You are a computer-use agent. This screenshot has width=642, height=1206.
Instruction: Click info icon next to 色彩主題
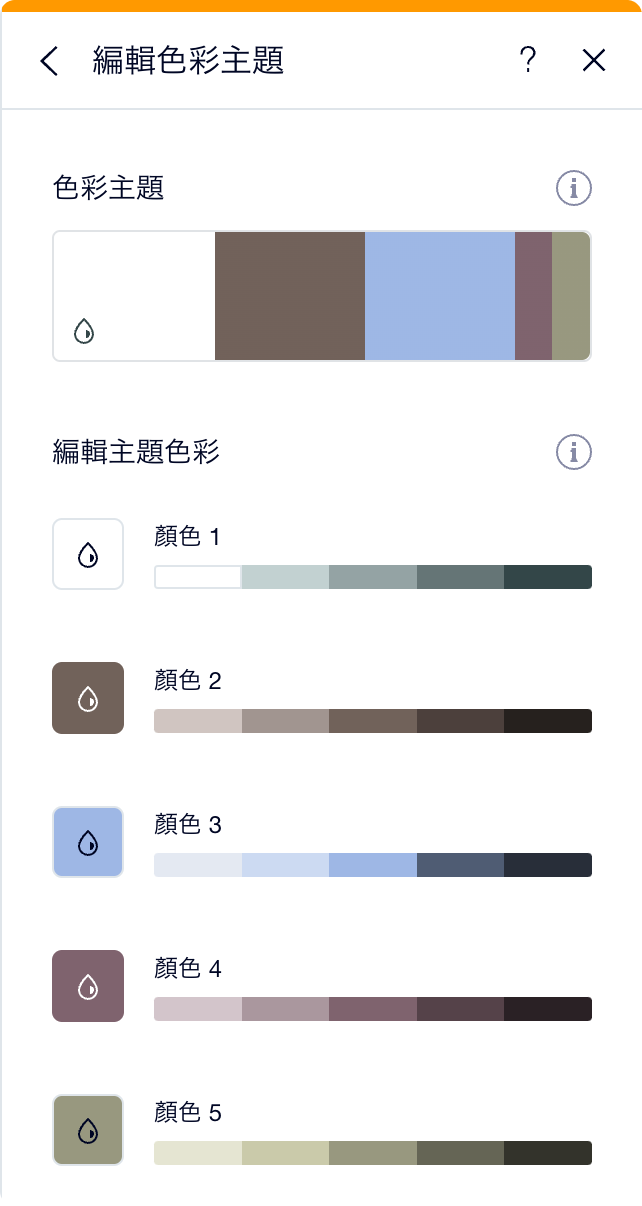(x=574, y=188)
